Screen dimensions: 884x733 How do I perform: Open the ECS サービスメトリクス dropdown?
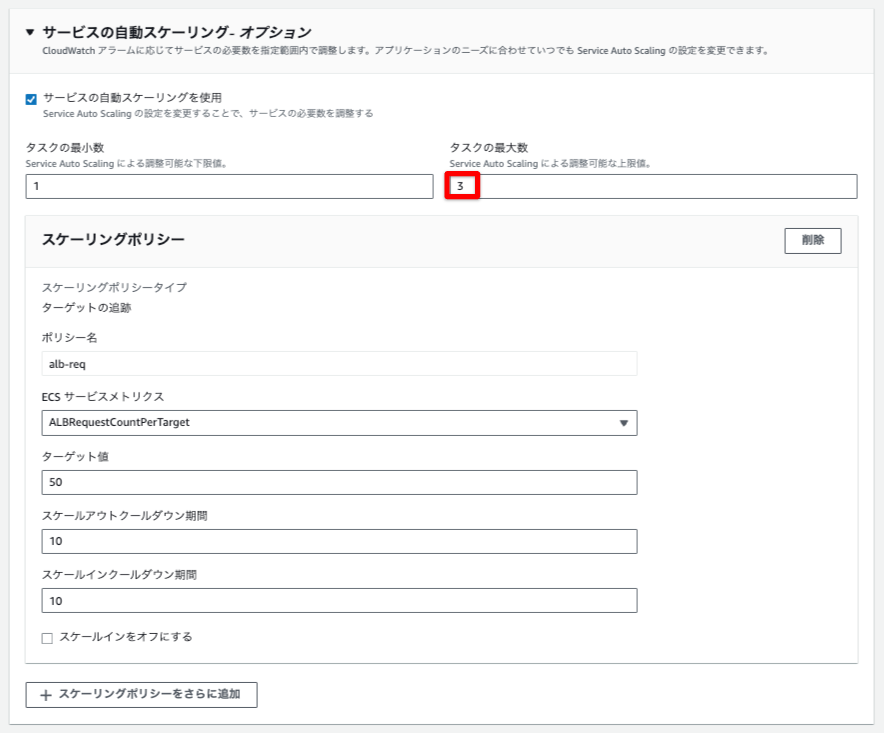pos(339,423)
